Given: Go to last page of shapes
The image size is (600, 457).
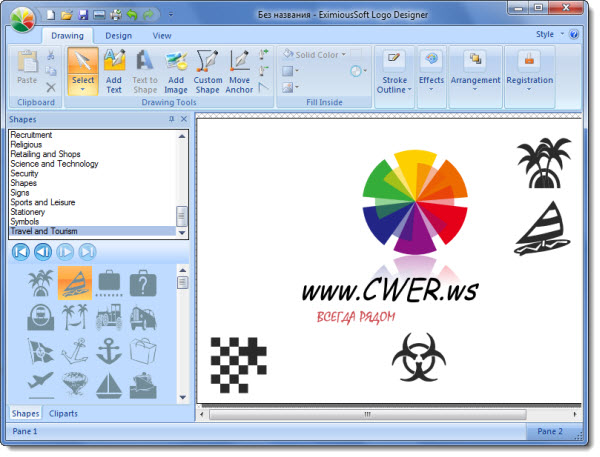Looking at the screenshot, I should [87, 252].
